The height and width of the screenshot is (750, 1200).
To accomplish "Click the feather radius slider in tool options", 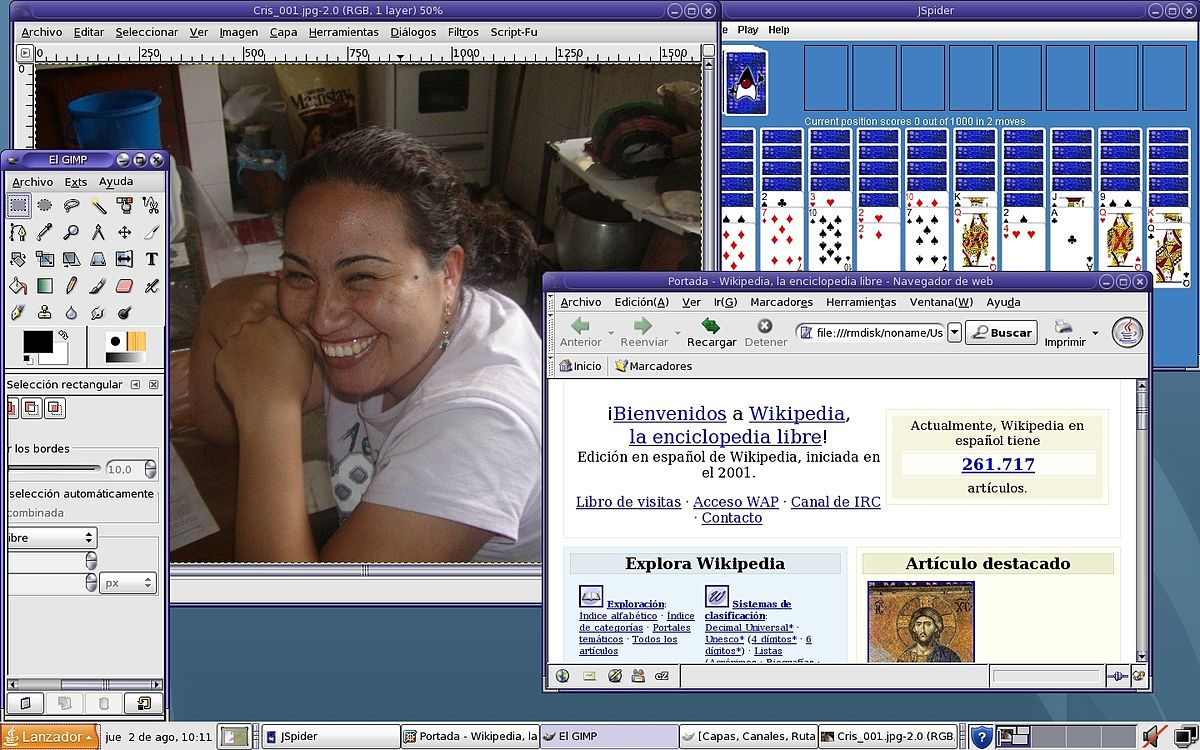I will (55, 468).
